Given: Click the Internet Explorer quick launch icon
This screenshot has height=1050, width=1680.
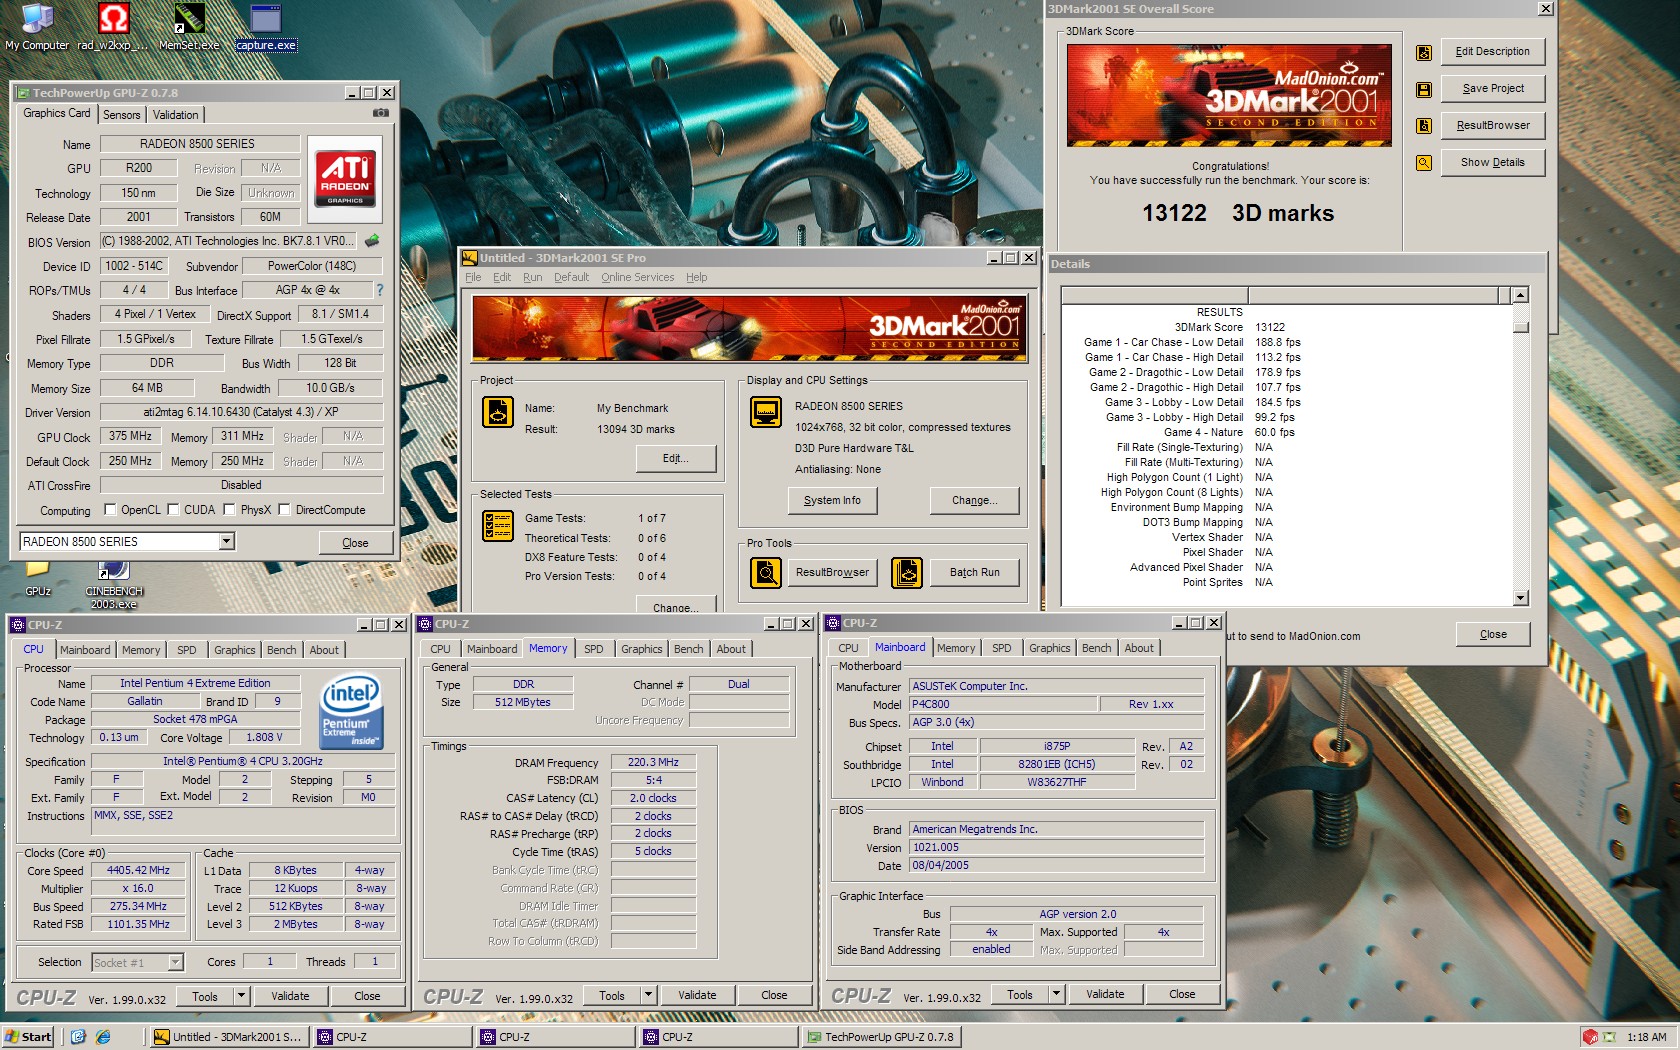Looking at the screenshot, I should point(103,1037).
